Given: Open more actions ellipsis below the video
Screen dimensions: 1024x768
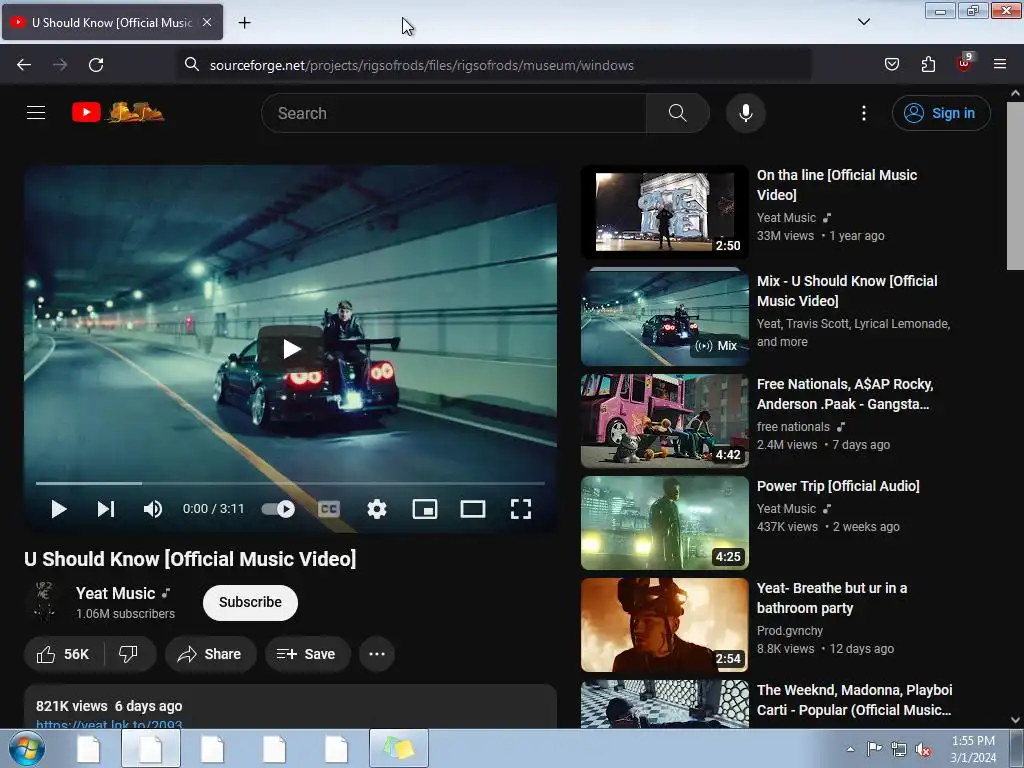Looking at the screenshot, I should (x=377, y=654).
